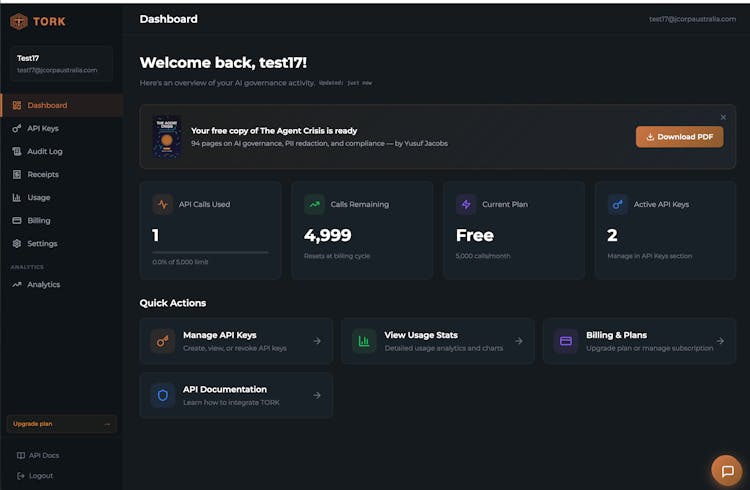Click the Current Plan lightning icon

click(466, 204)
